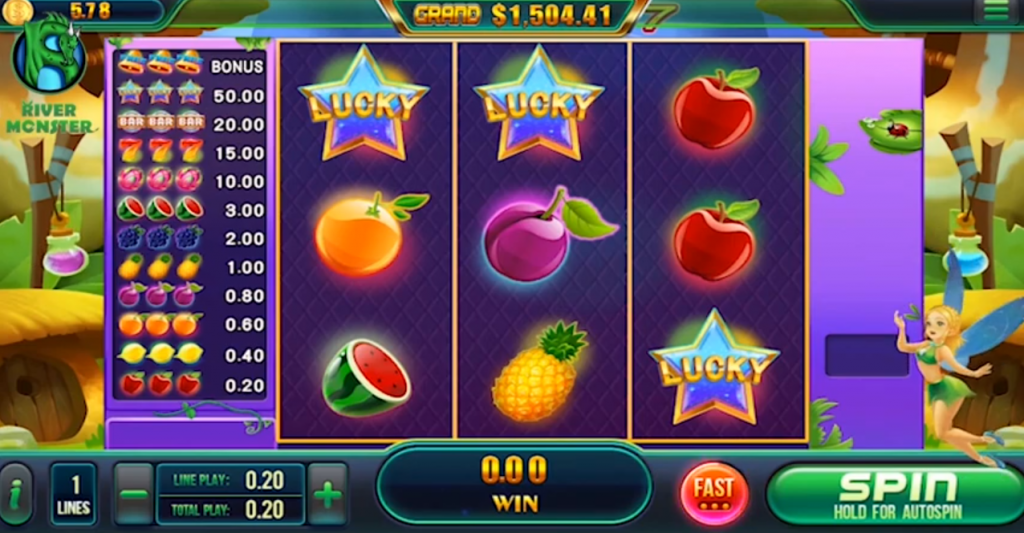Image resolution: width=1024 pixels, height=533 pixels.
Task: Click the watermelon symbol on first reel
Action: click(366, 378)
